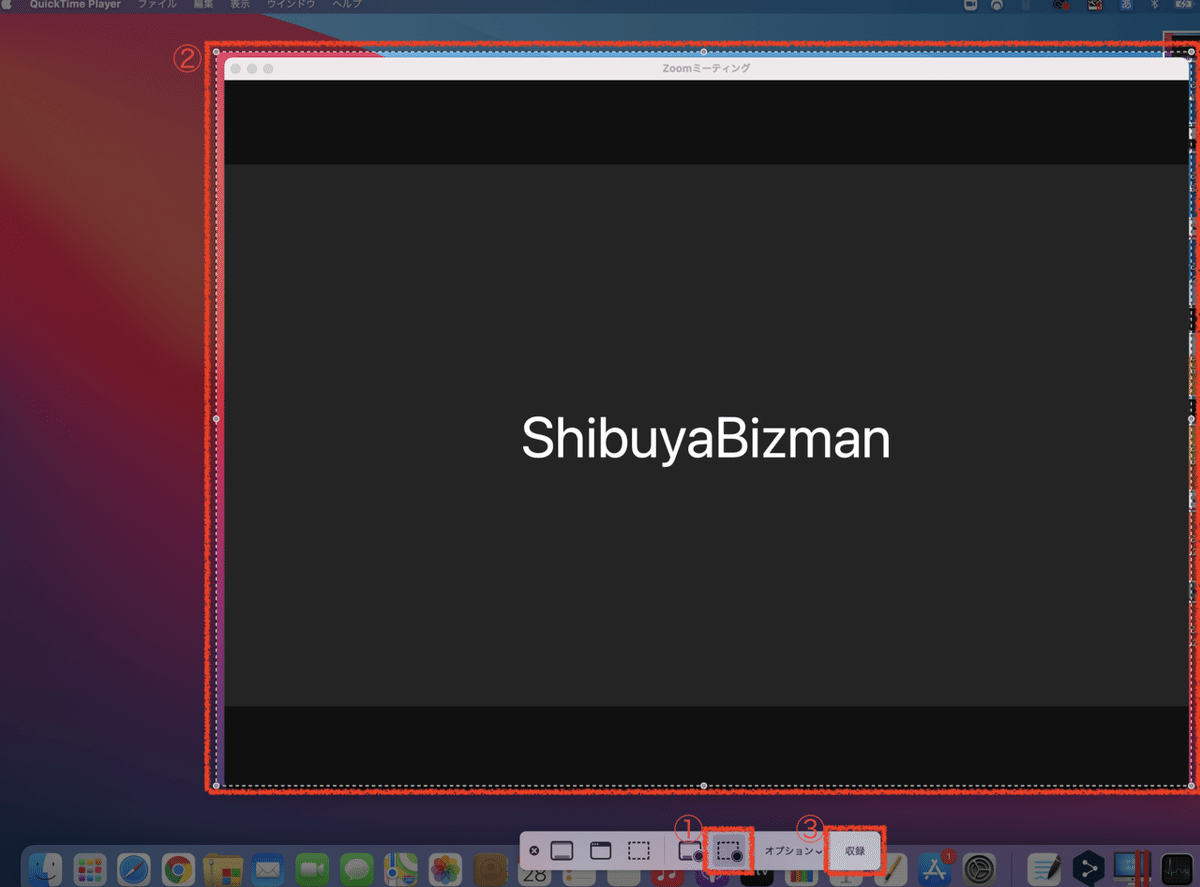Viewport: 1200px width, 887px height.
Task: Click the 収録 record button
Action: [855, 851]
